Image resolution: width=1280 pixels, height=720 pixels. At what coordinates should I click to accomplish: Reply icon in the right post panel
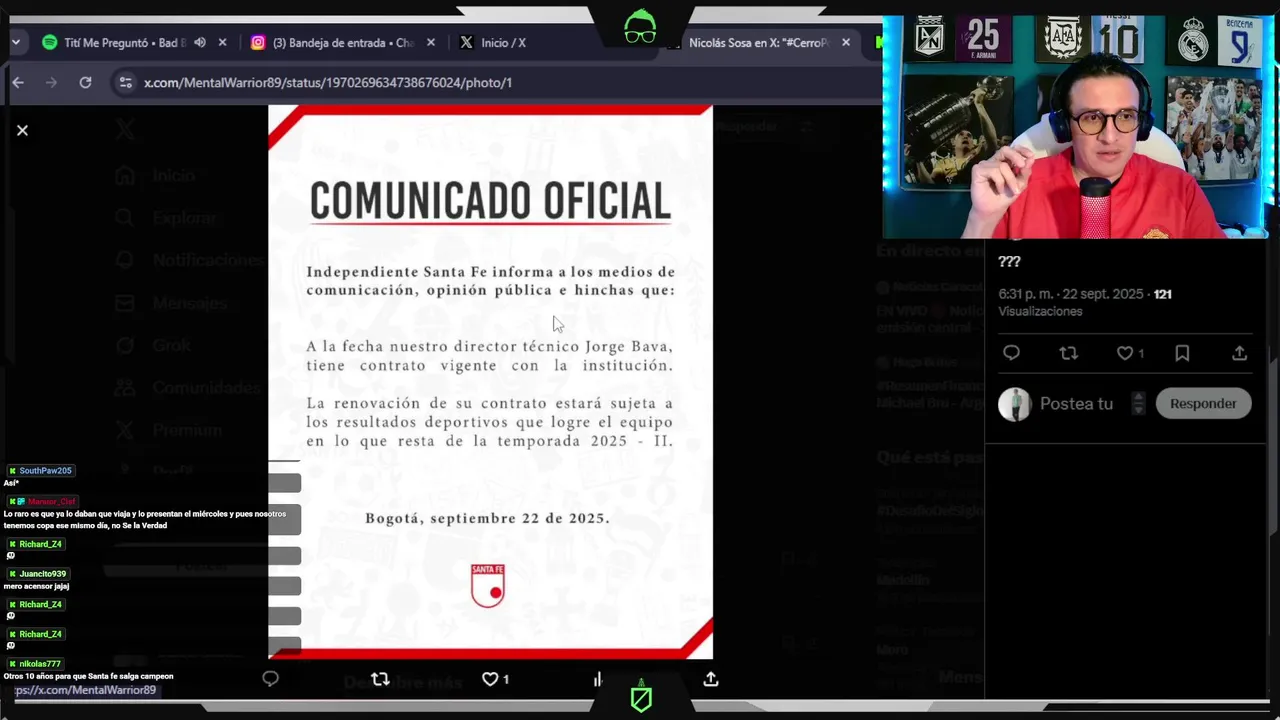click(x=1011, y=353)
